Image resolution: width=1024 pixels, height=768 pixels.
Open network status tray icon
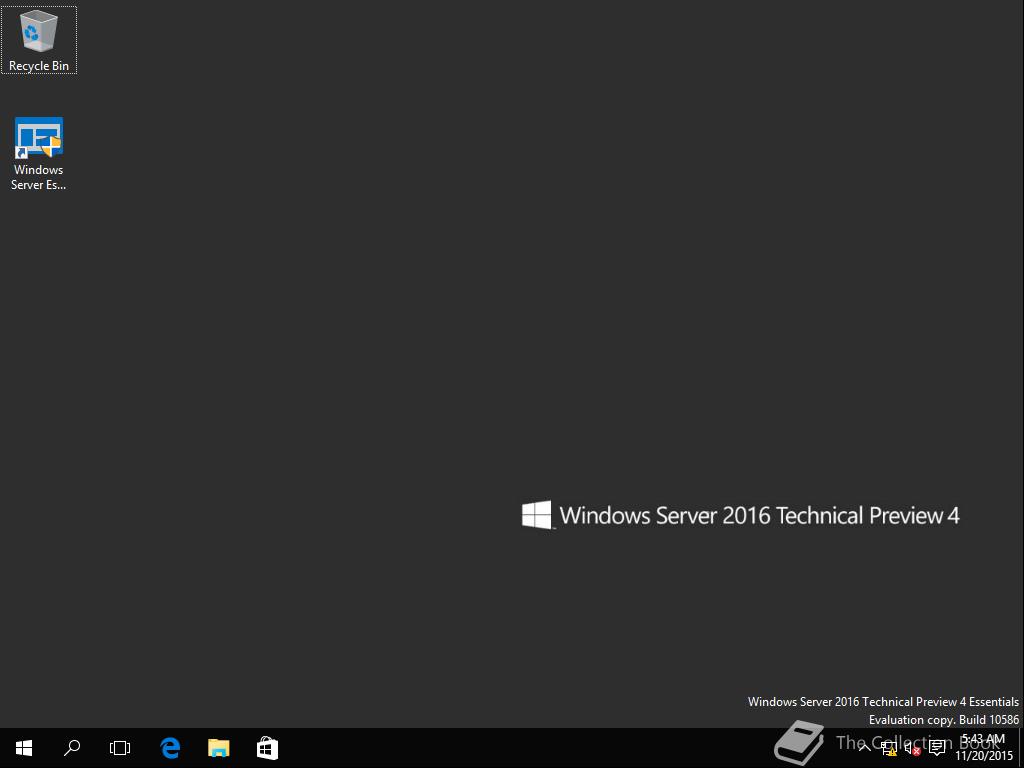(888, 748)
